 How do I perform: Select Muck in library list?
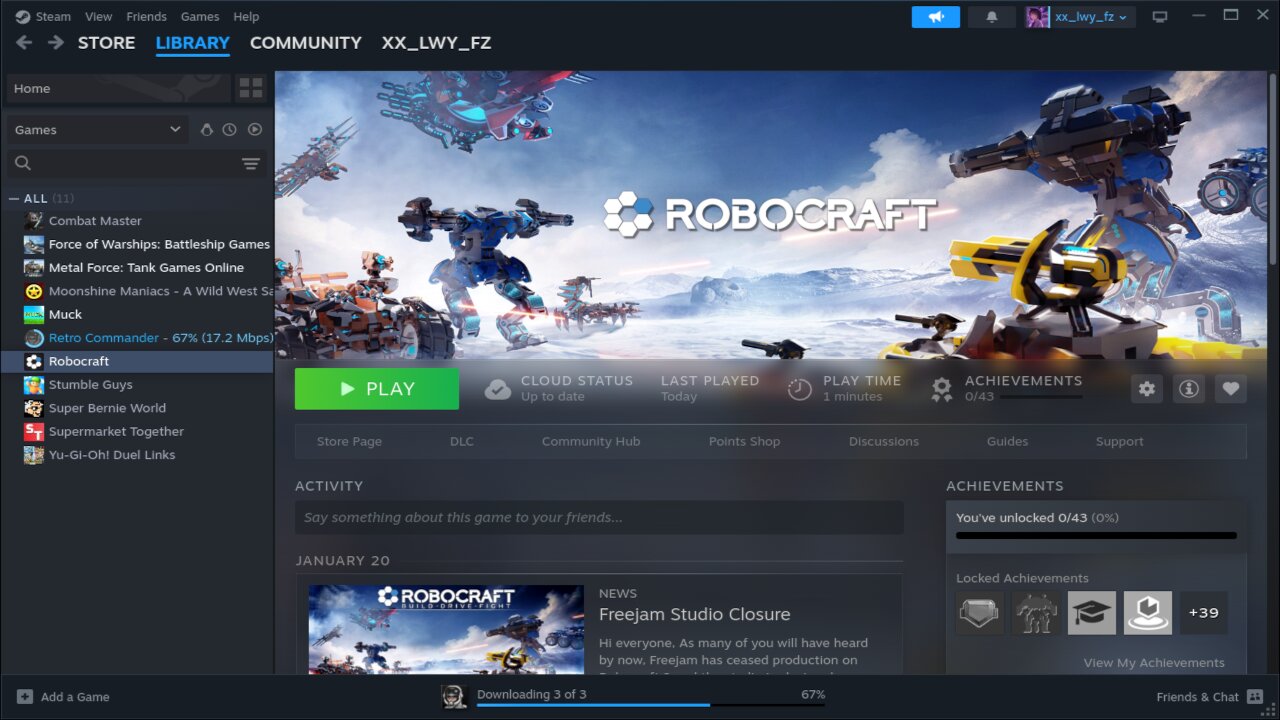pos(137,314)
